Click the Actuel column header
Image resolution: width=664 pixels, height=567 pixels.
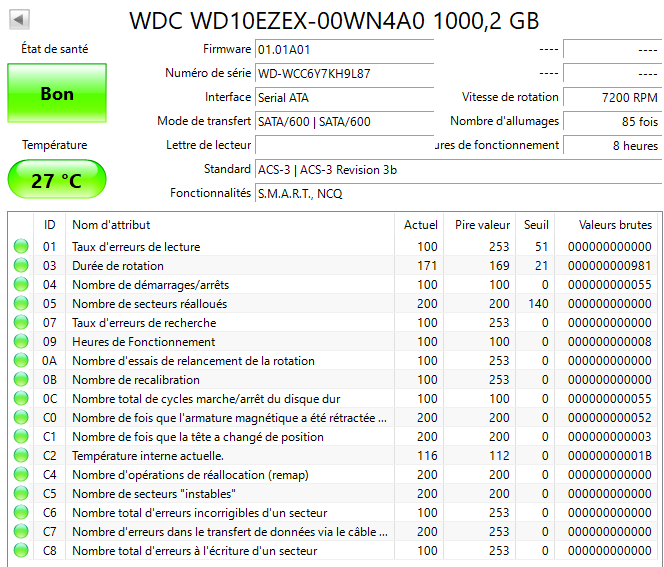pyautogui.click(x=419, y=225)
